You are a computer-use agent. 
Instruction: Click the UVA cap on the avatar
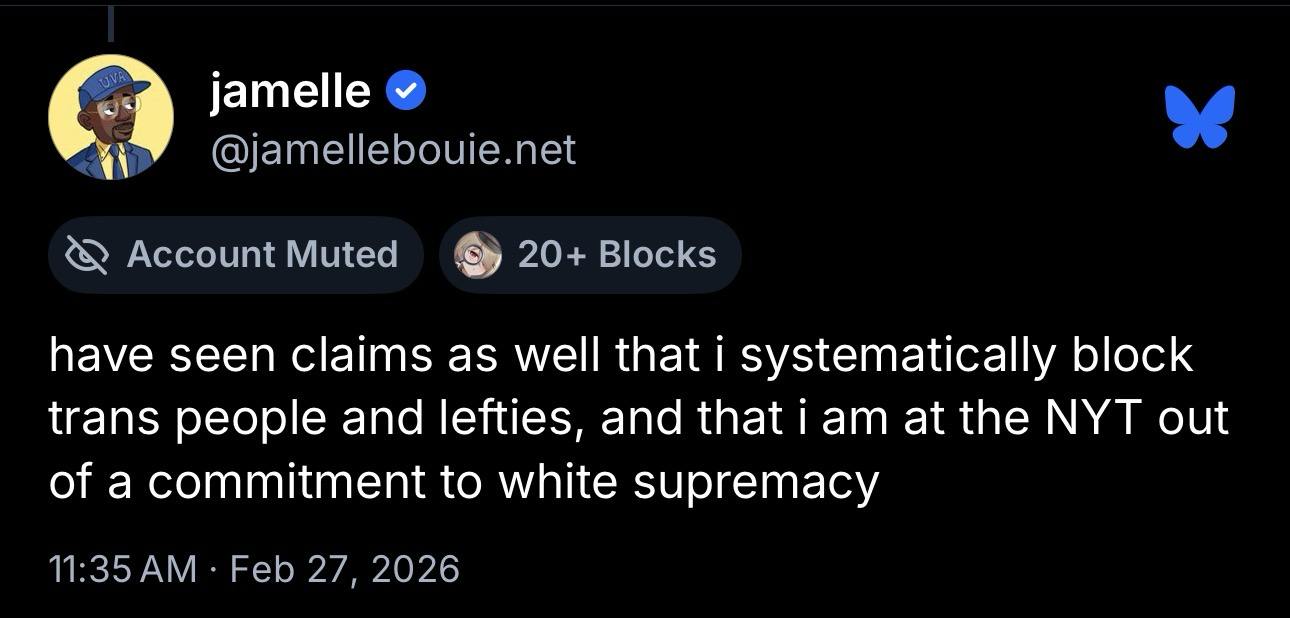tap(115, 80)
